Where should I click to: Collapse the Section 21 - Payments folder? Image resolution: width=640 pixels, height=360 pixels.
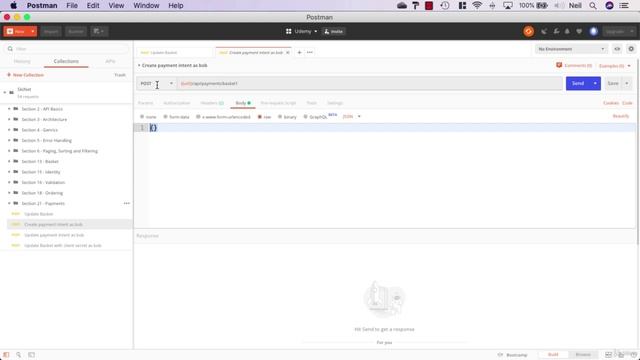click(9, 203)
